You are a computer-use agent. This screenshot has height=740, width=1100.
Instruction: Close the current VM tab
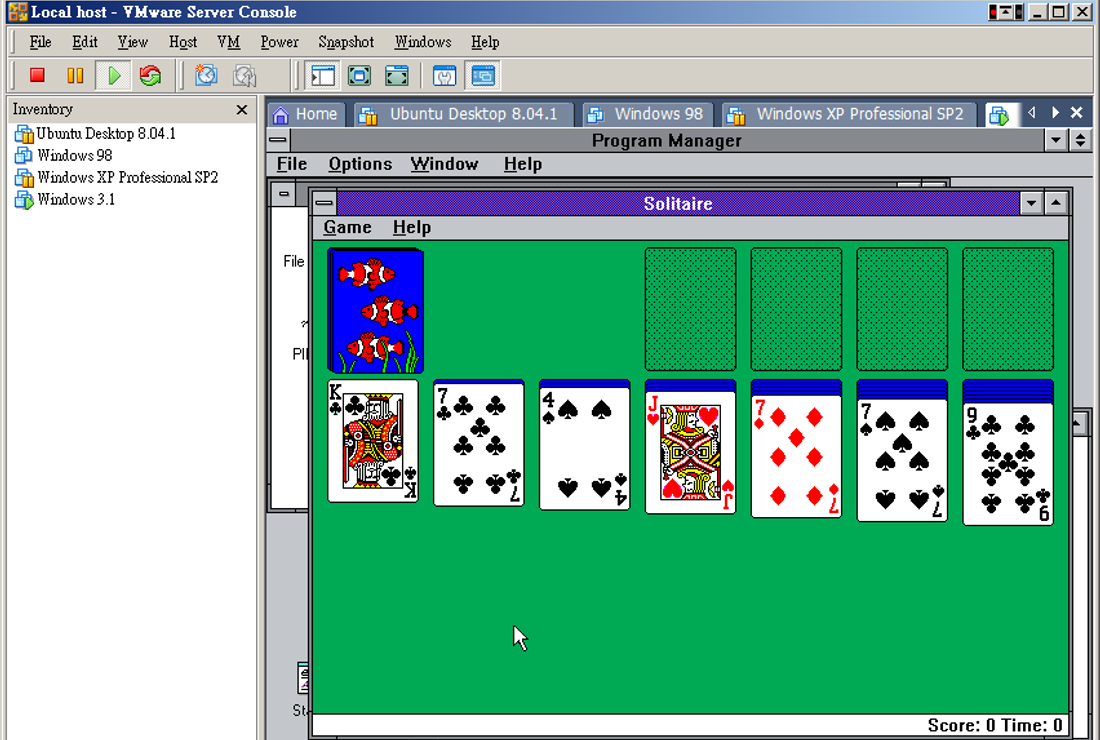1077,112
